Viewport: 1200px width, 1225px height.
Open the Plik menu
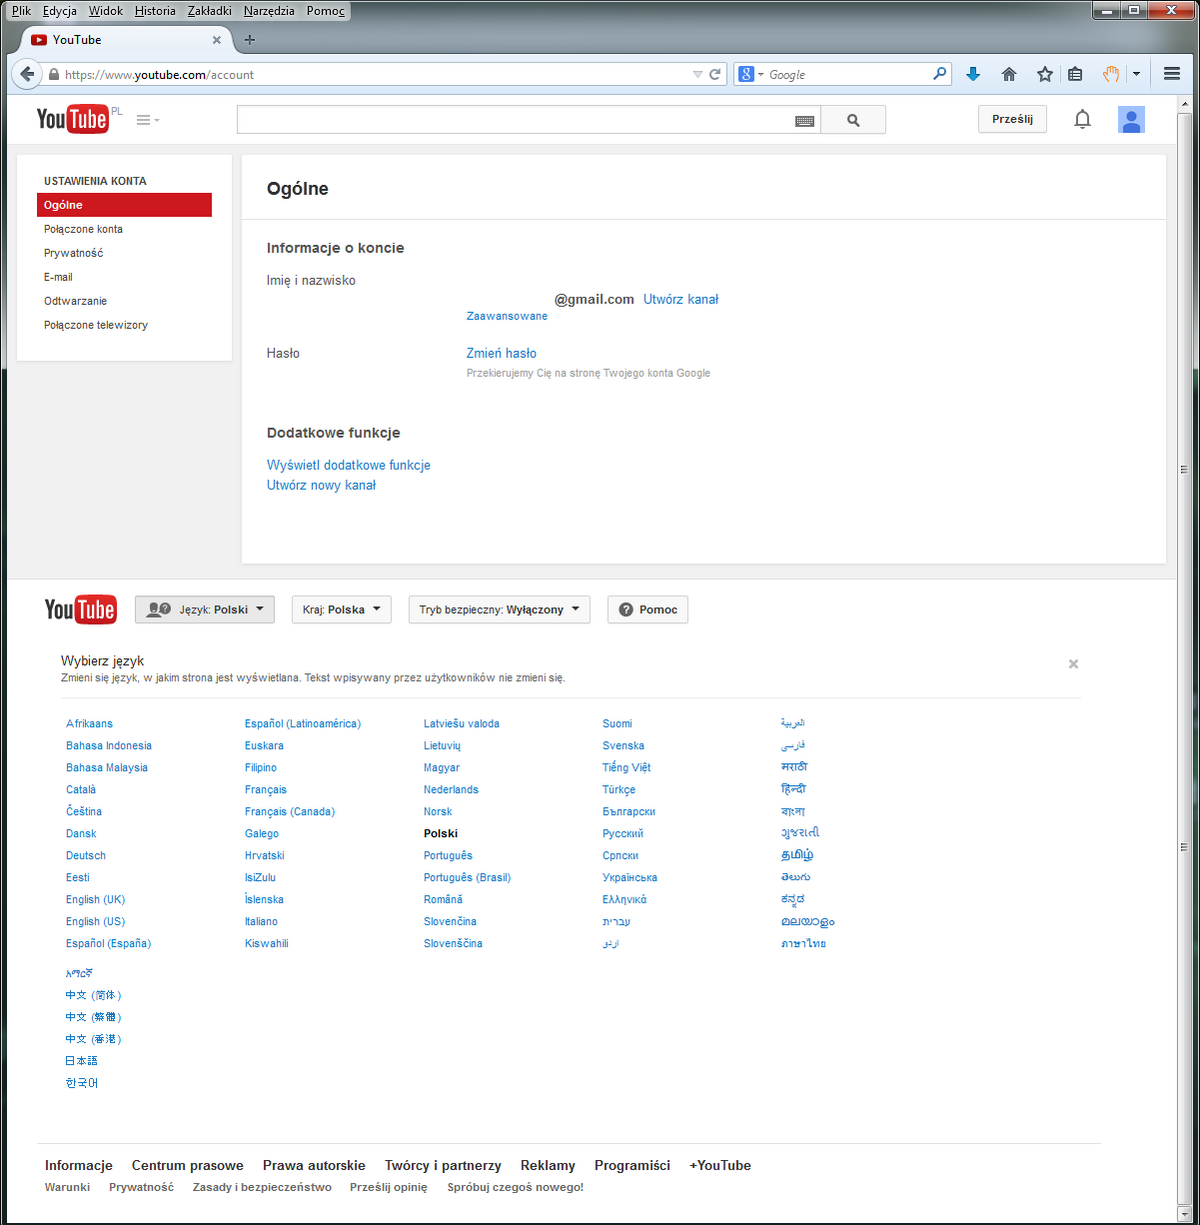point(21,11)
